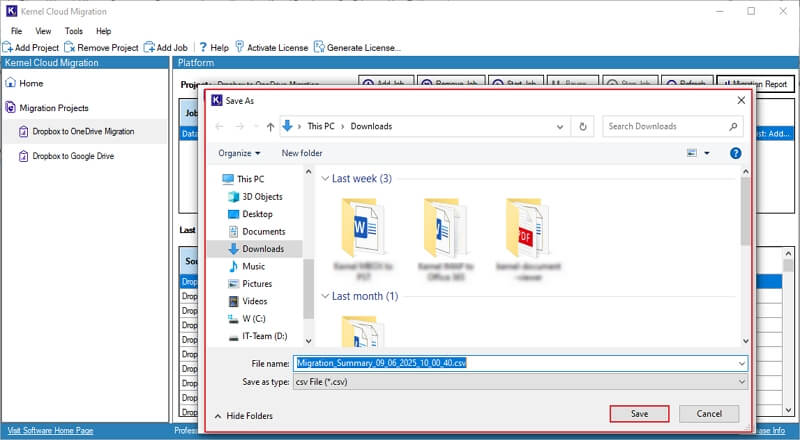The width and height of the screenshot is (800, 440).
Task: Open the view options dropdown arrow
Action: click(x=707, y=153)
